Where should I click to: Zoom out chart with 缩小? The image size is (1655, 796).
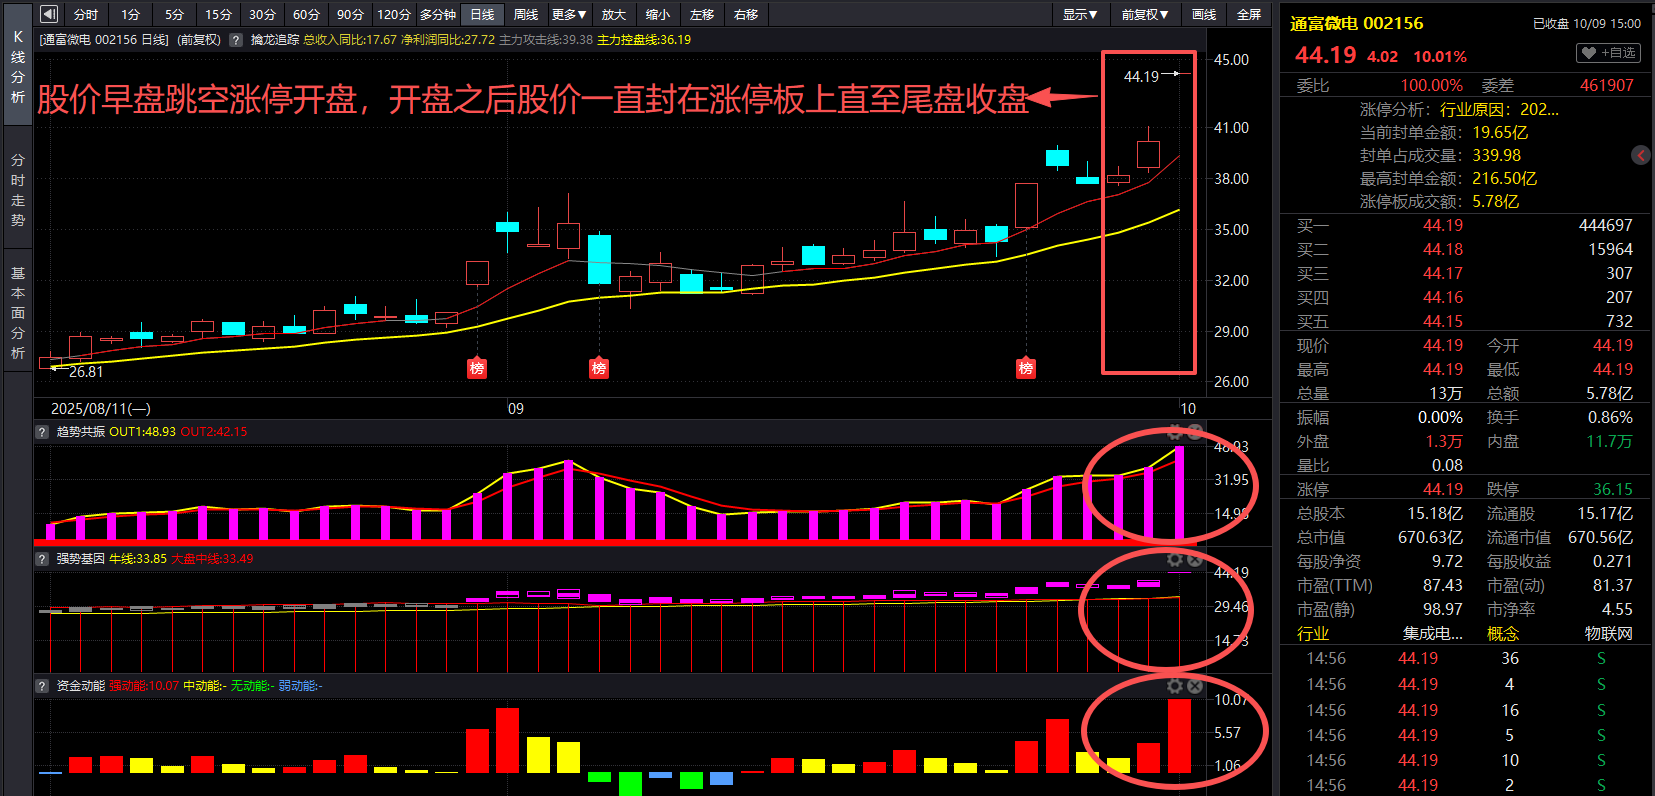(657, 14)
